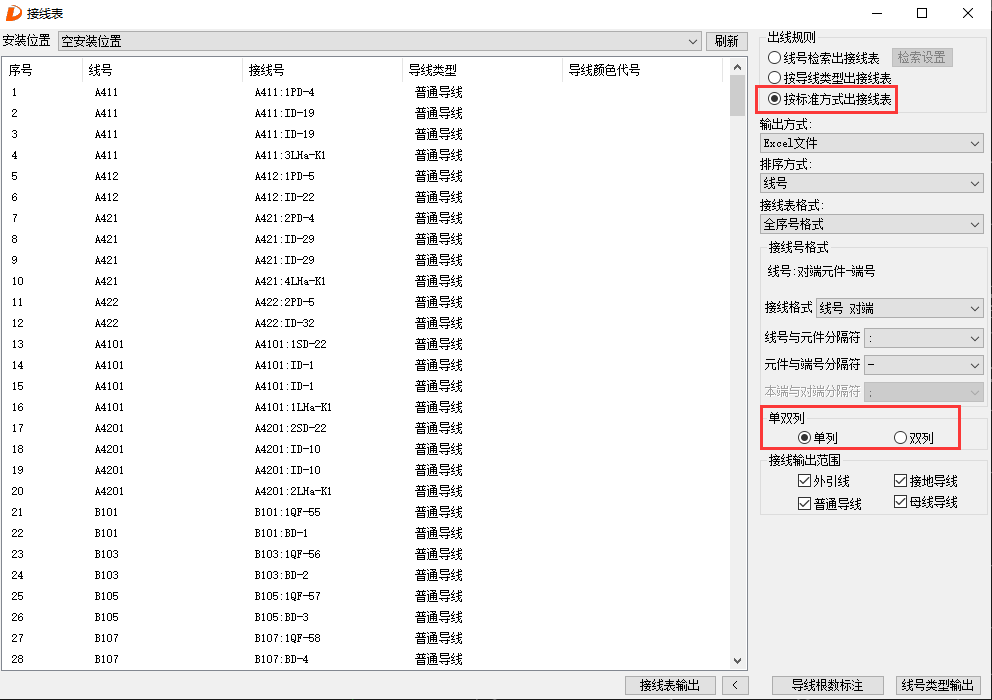This screenshot has width=992, height=700.
Task: Open 元件与端号分隔符 dropdown
Action: [924, 365]
